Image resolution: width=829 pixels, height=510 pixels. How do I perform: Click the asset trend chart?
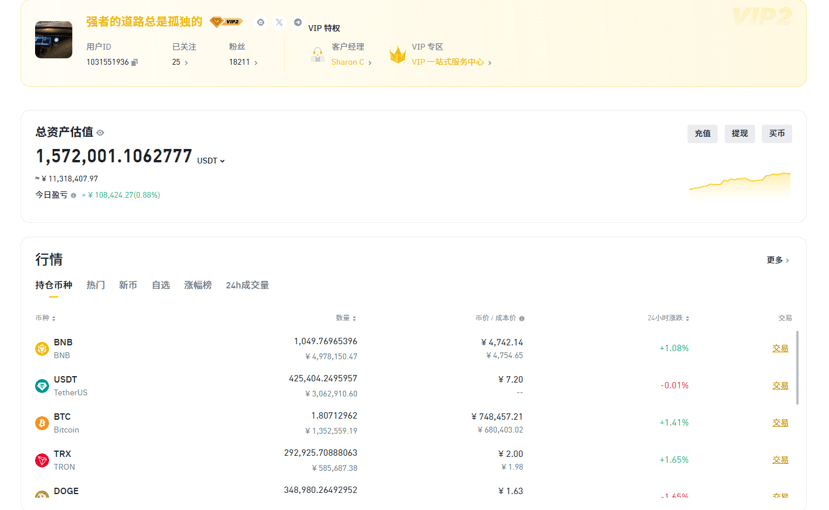click(x=740, y=183)
